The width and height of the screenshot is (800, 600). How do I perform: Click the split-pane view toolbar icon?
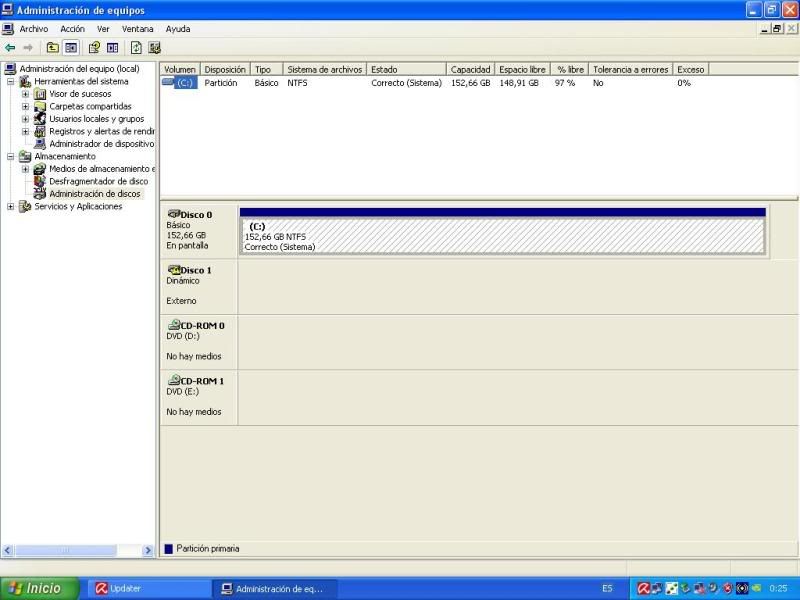tap(113, 47)
